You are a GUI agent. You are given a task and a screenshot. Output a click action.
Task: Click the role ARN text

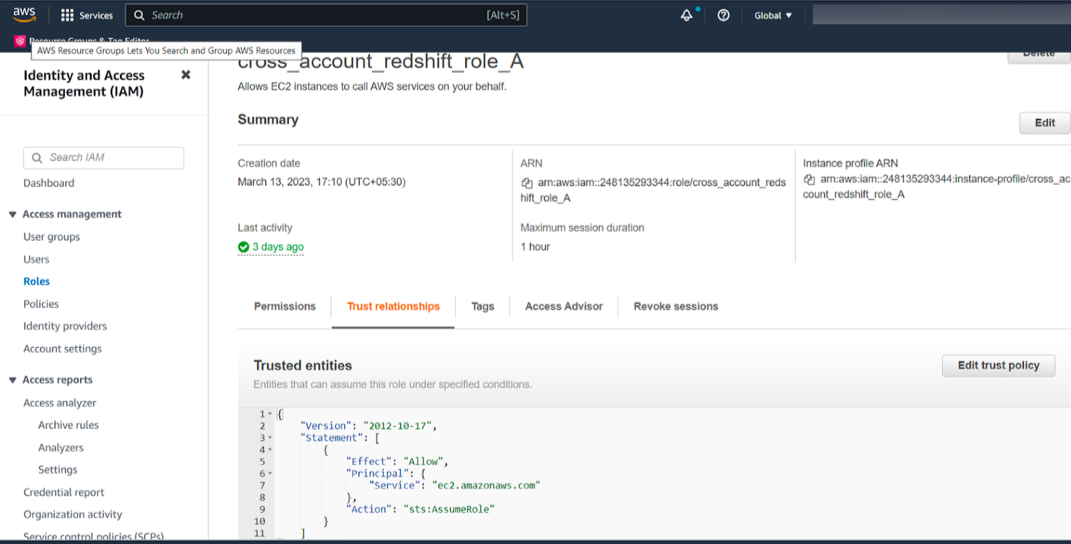(653, 190)
